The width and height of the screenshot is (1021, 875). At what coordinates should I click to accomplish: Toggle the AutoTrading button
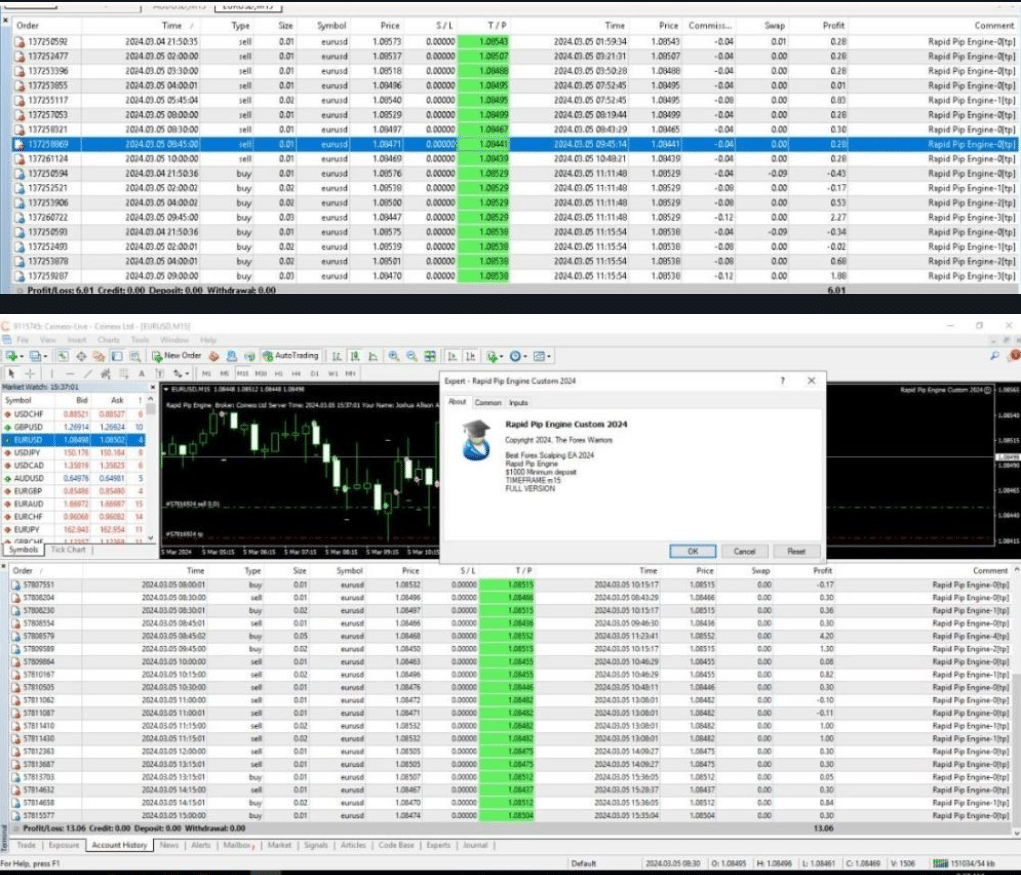(x=290, y=356)
